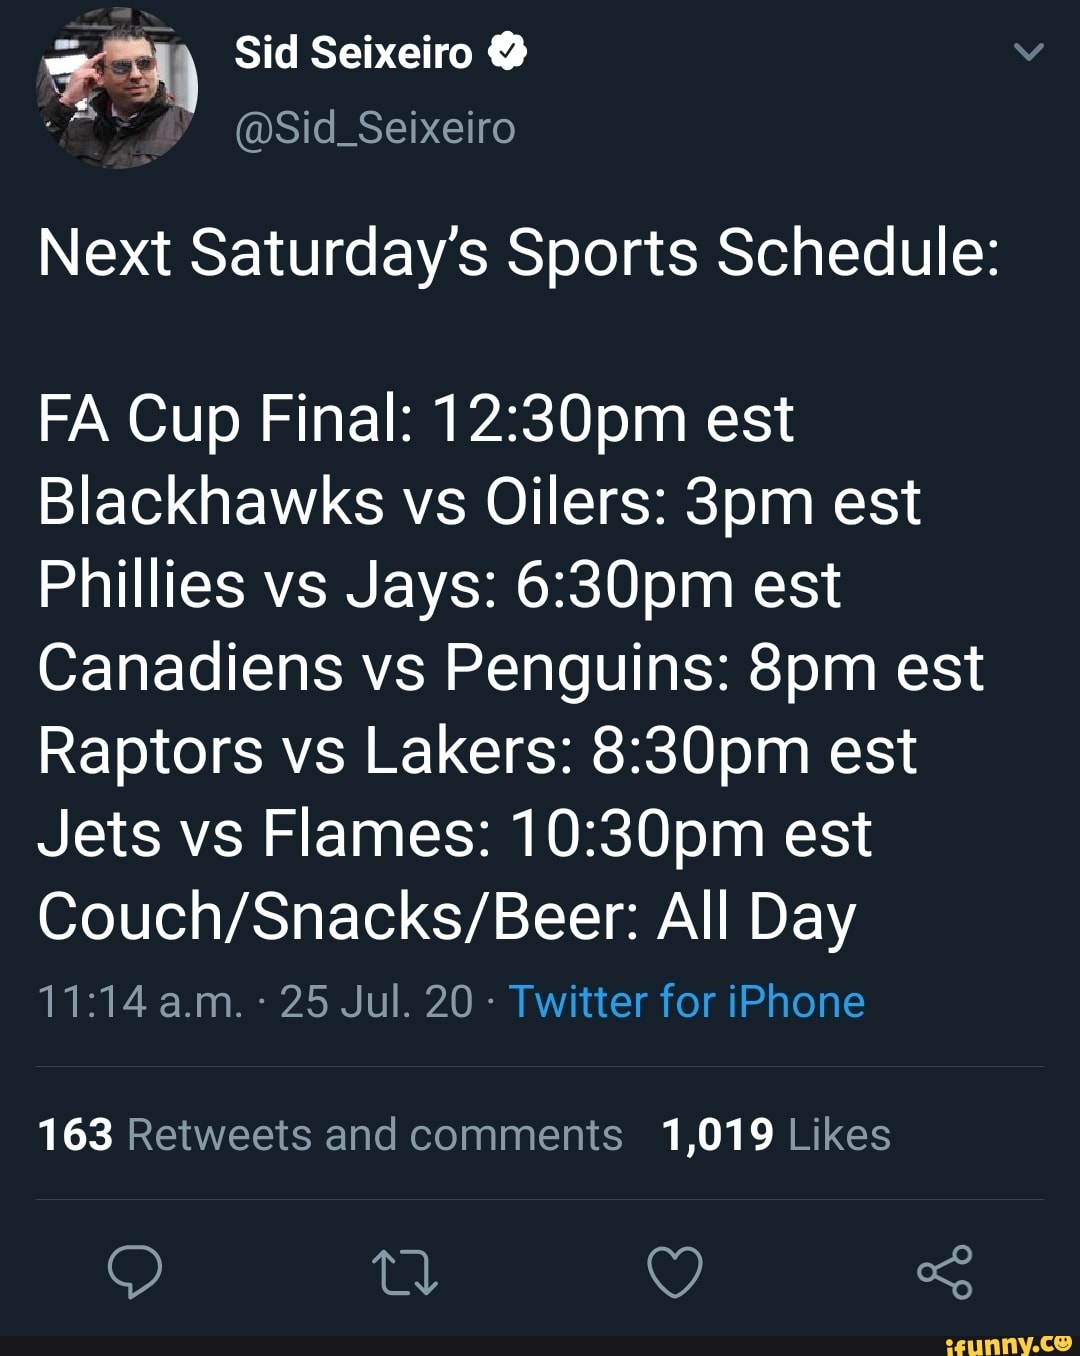Collapse the tweet details using the chevron
Screen dimensions: 1080x1356
(x=1030, y=52)
